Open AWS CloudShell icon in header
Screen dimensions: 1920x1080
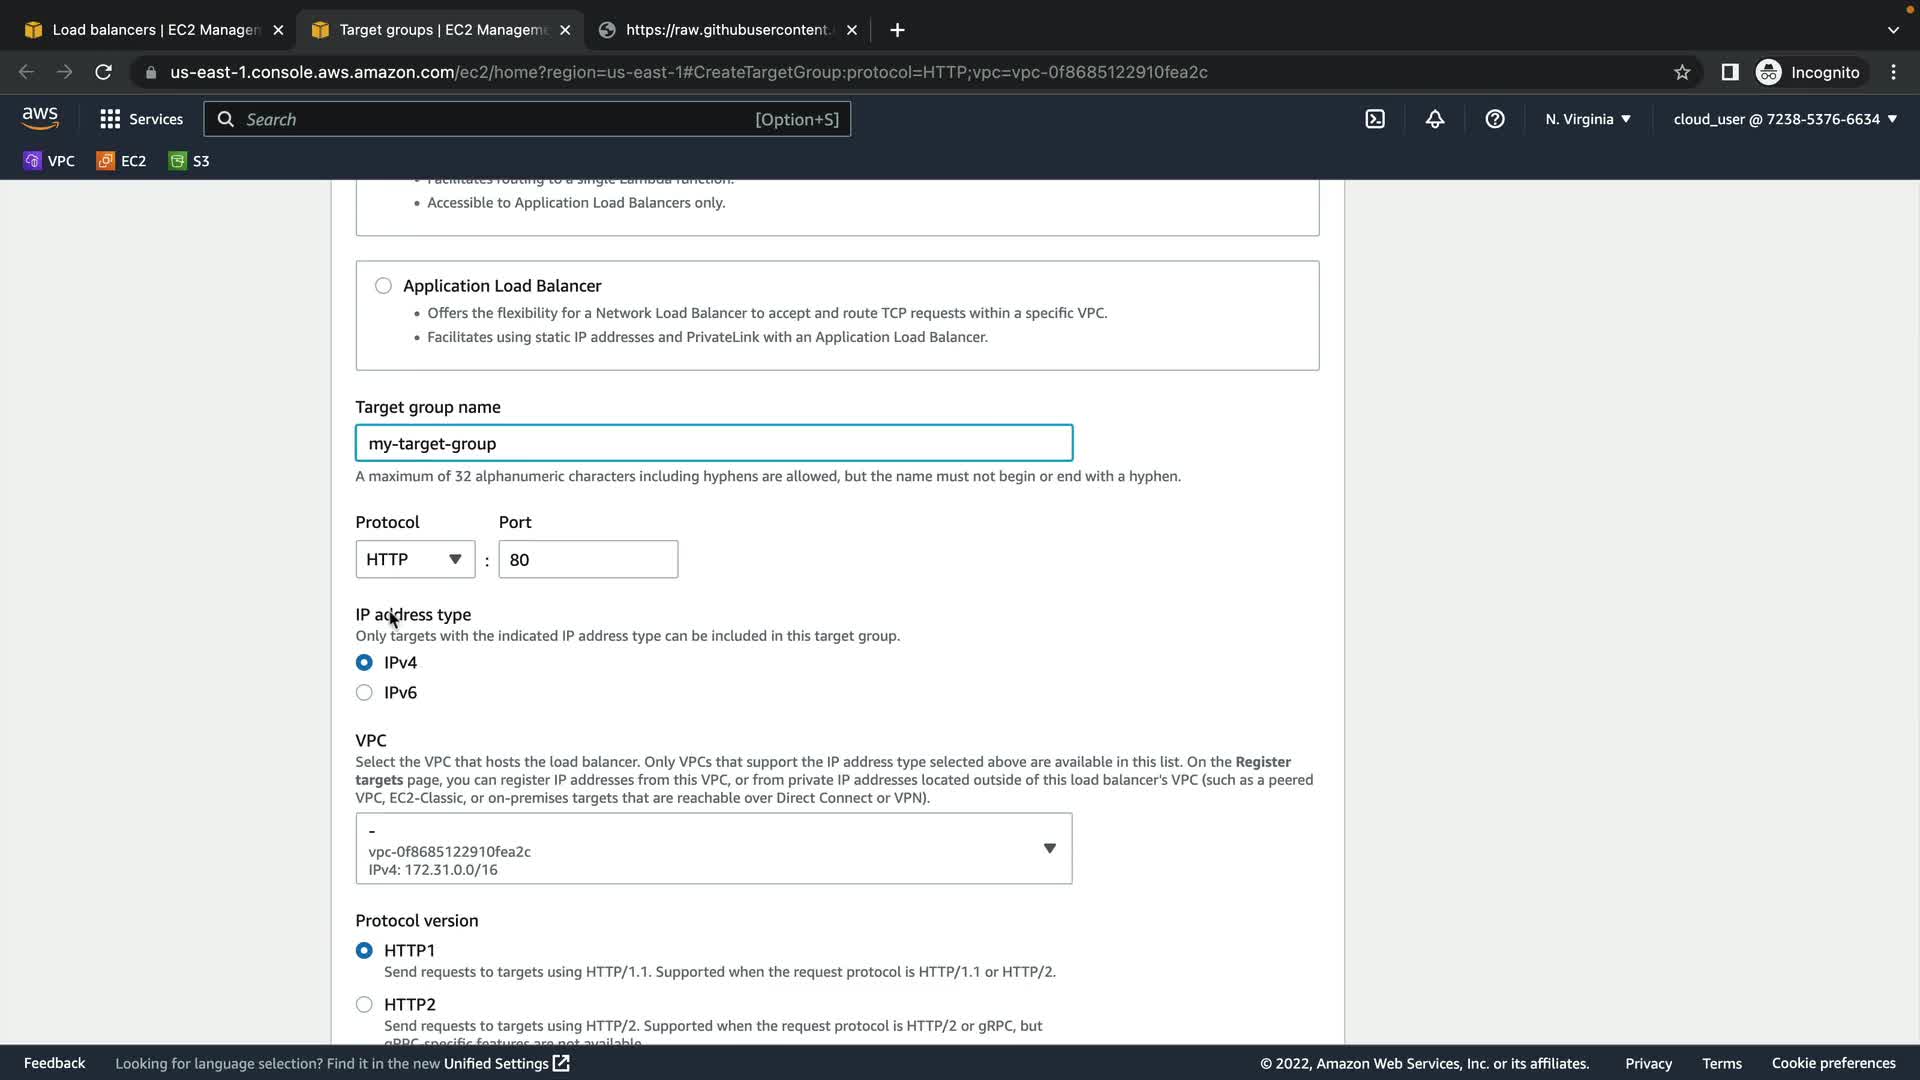click(x=1375, y=119)
